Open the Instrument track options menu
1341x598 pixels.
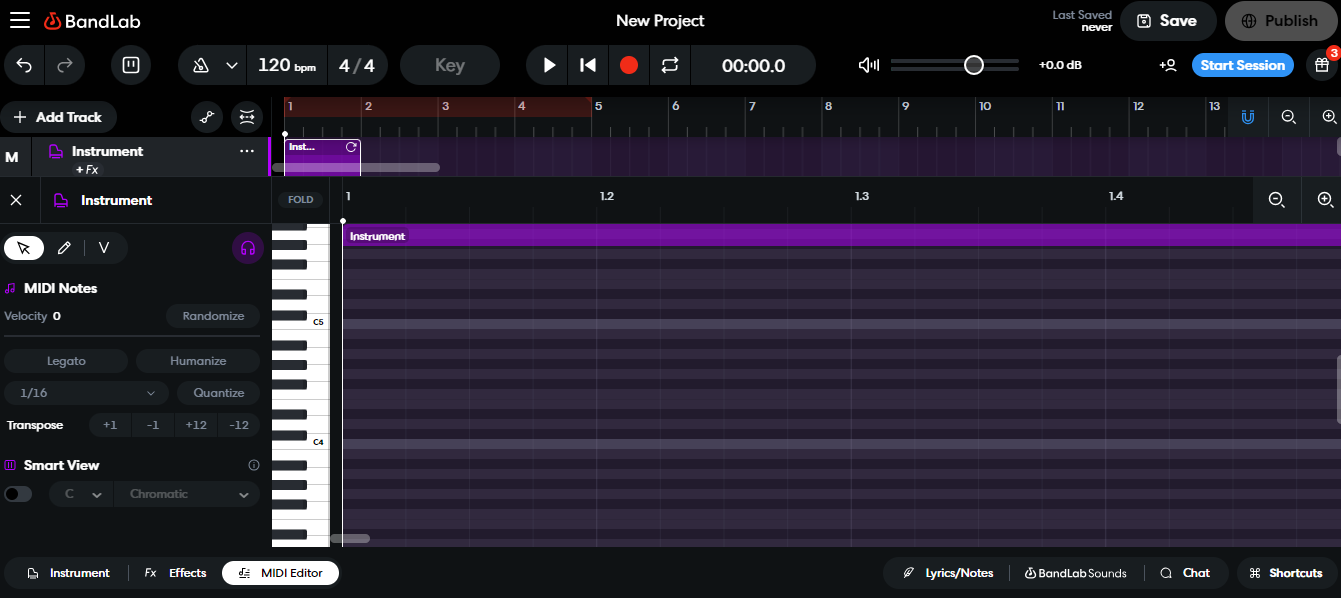tap(247, 151)
